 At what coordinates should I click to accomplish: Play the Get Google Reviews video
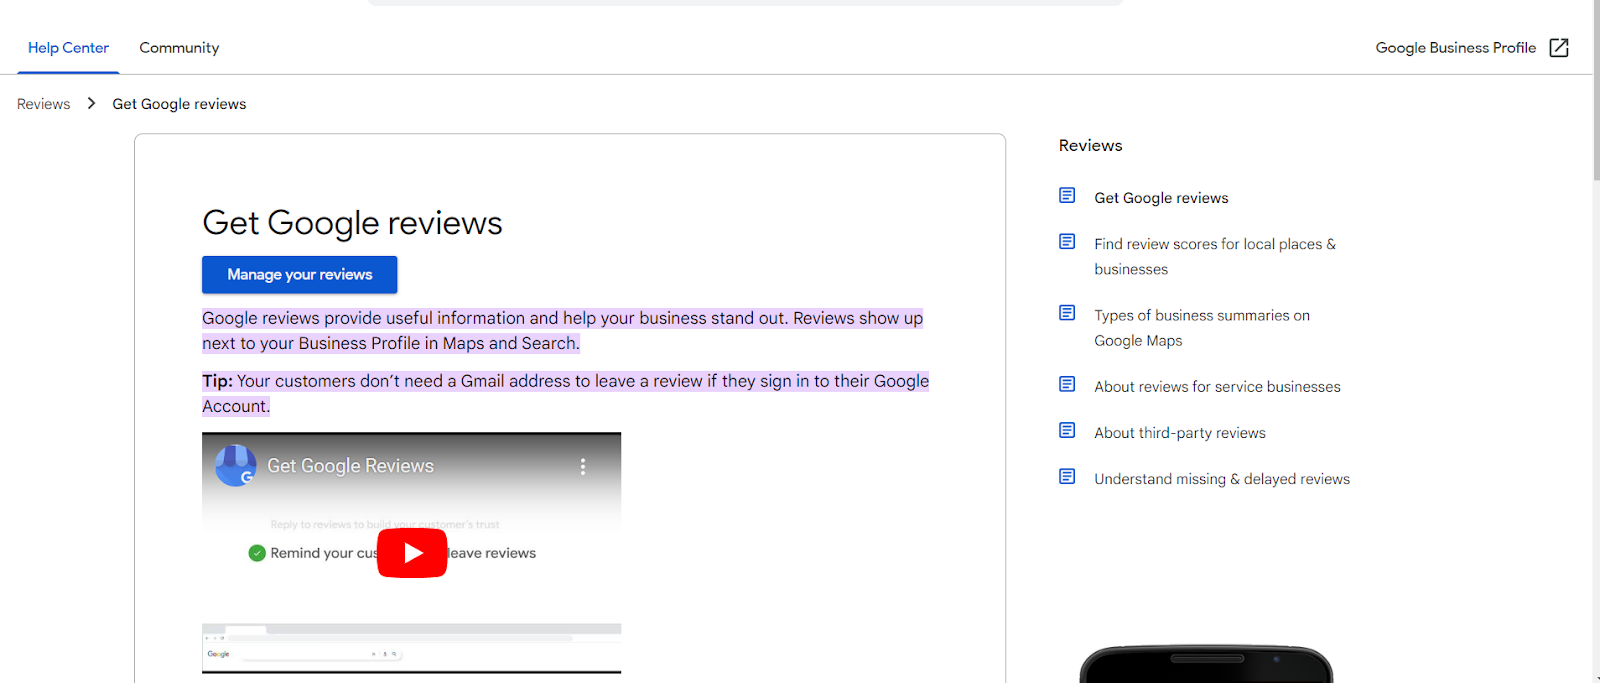(x=412, y=553)
